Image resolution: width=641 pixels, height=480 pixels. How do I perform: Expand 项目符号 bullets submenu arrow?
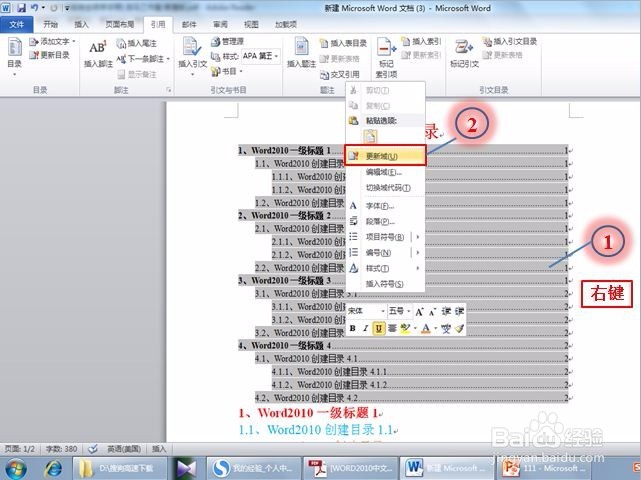tap(417, 237)
